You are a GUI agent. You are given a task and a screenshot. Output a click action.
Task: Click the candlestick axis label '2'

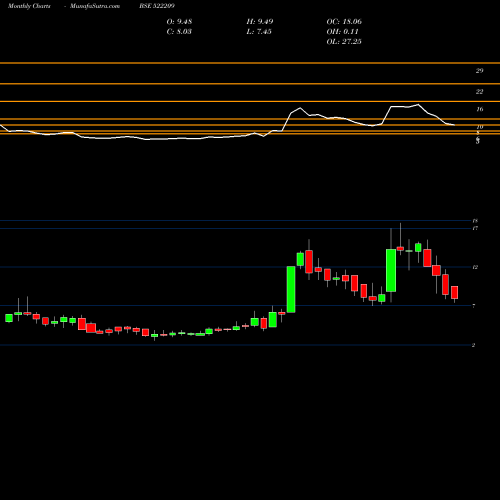[474, 345]
